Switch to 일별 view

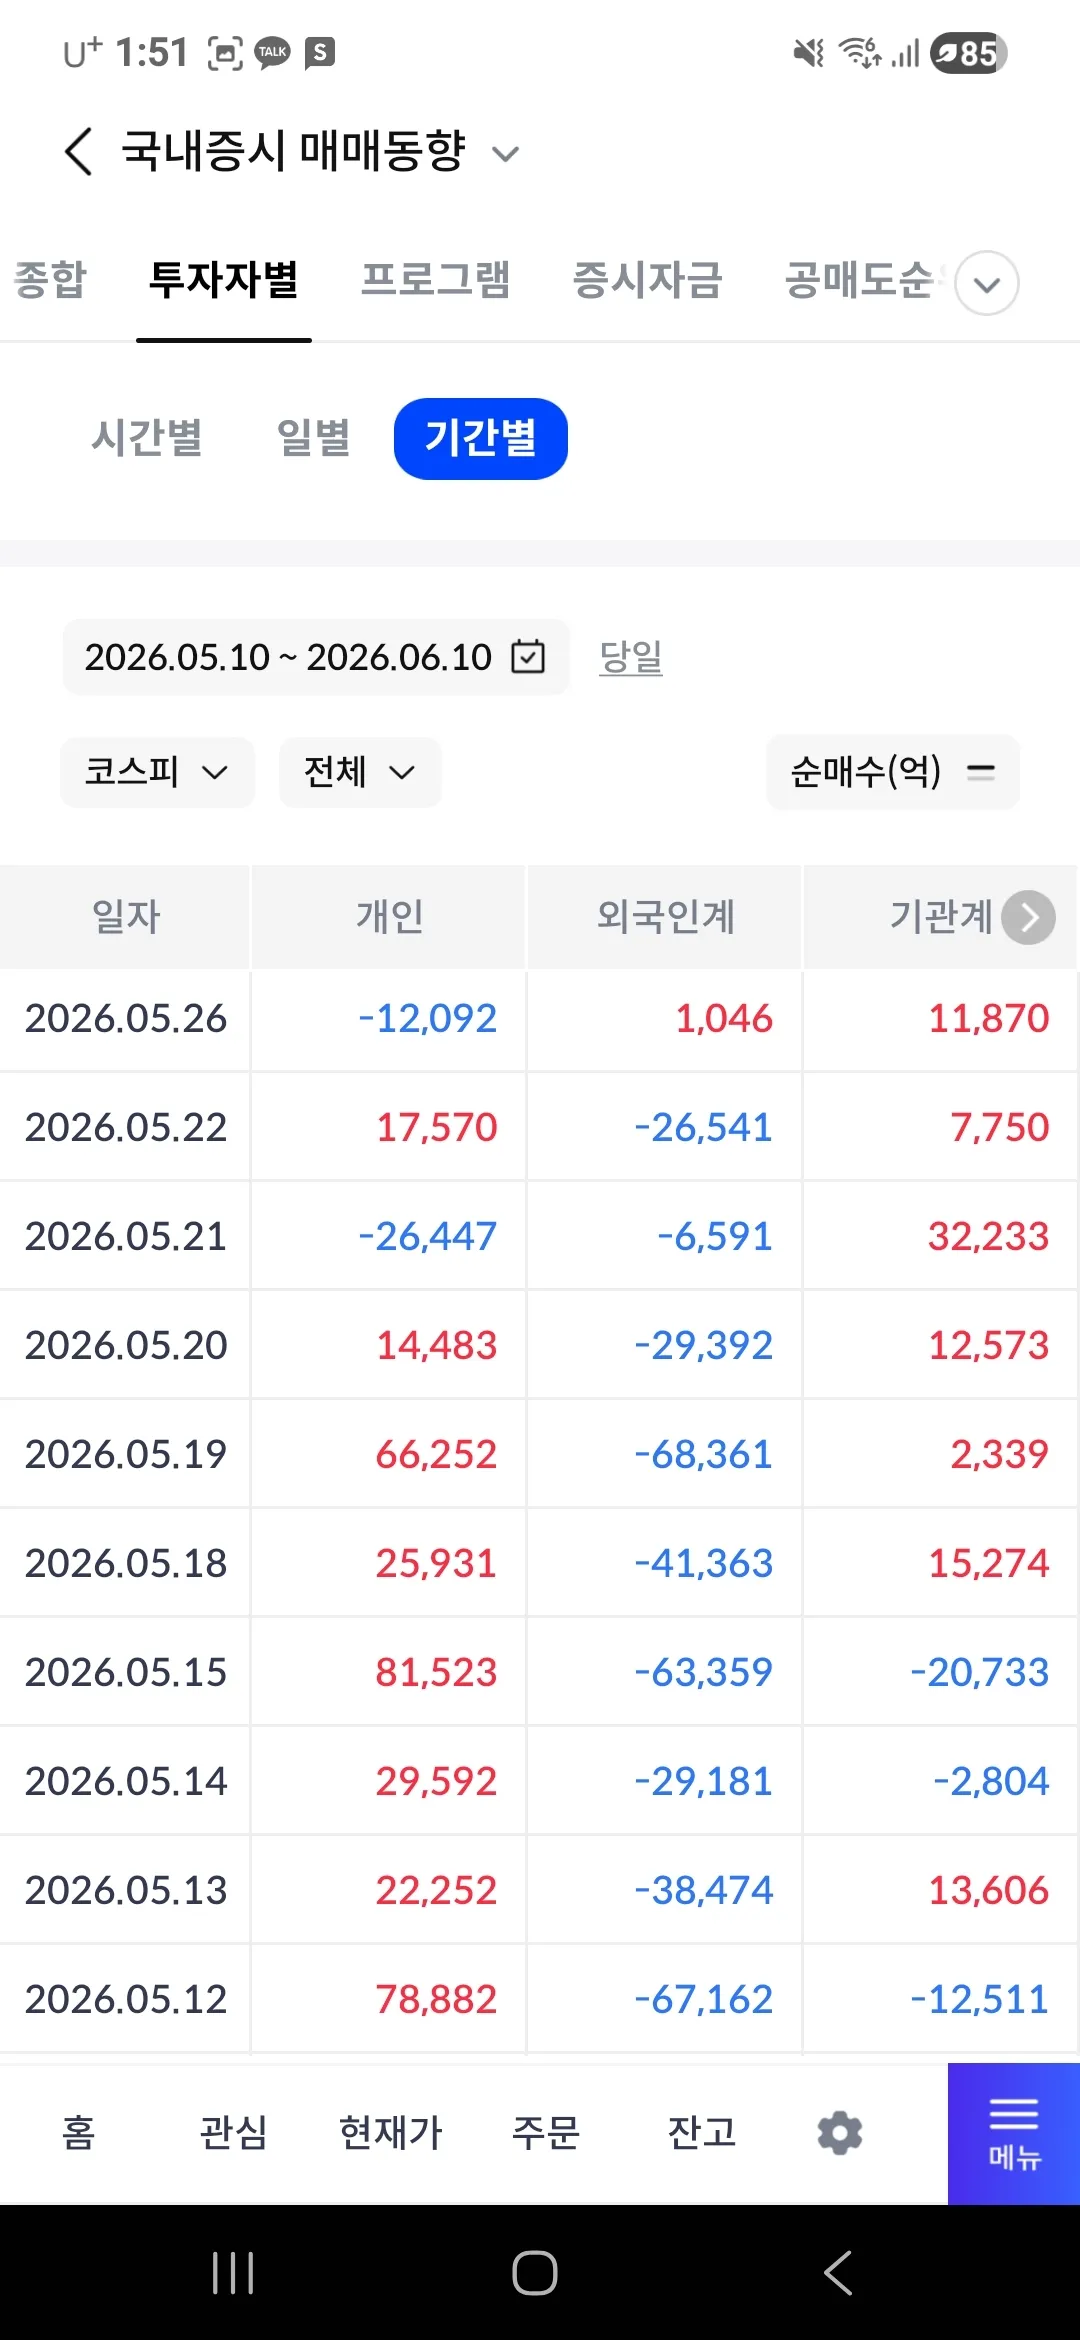(x=313, y=438)
